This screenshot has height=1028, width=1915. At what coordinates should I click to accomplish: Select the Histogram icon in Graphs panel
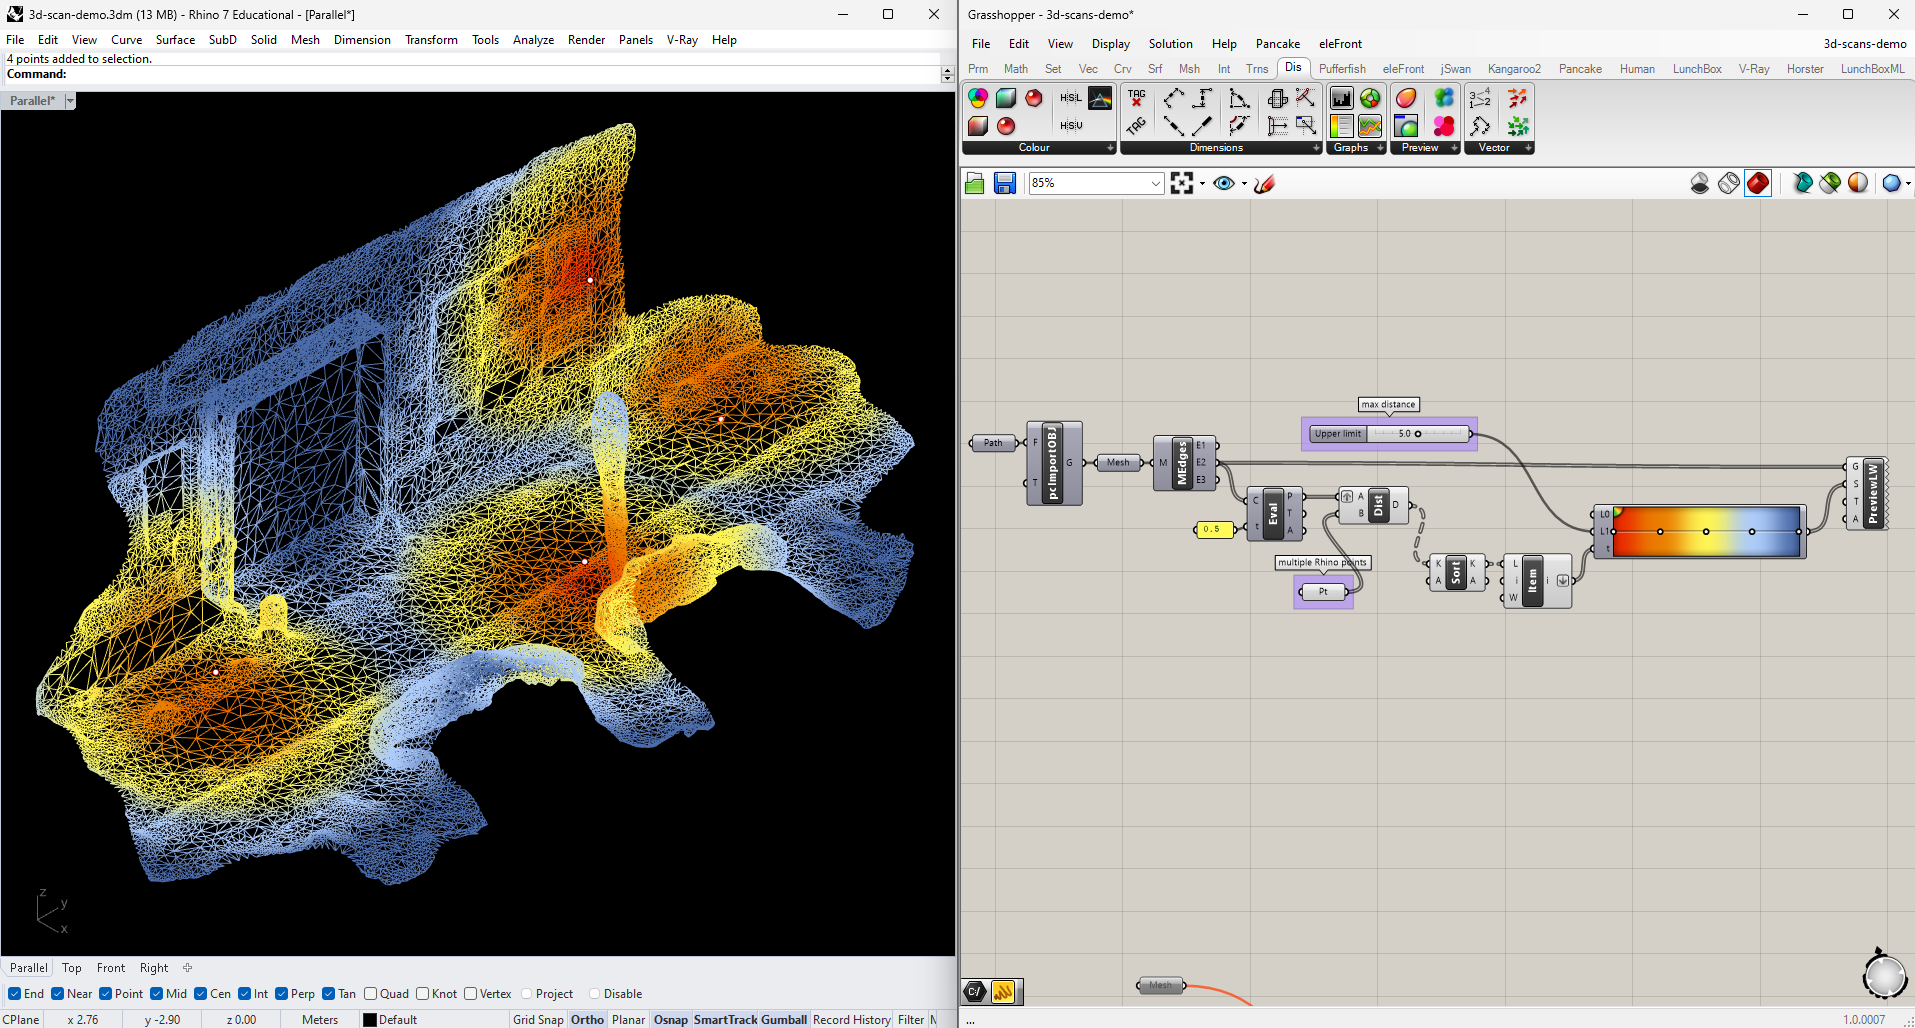coord(1341,97)
